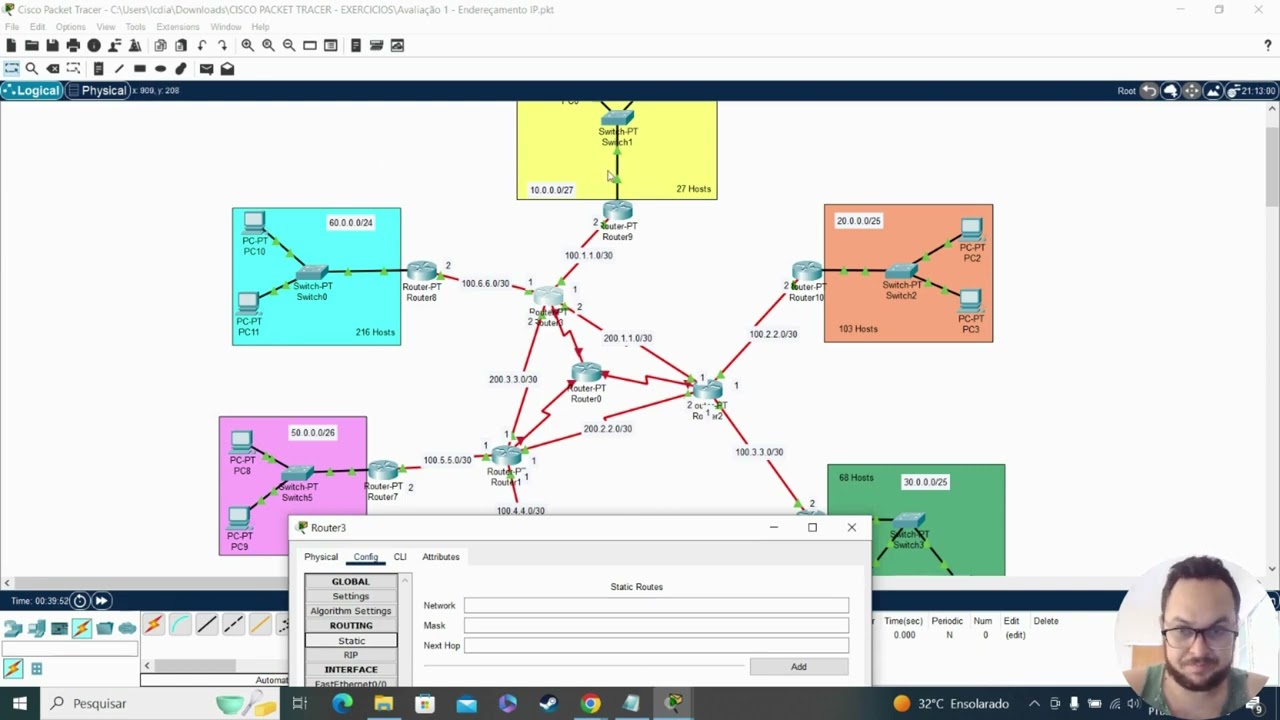
Task: Zoom in on the workspace
Action: tap(247, 45)
